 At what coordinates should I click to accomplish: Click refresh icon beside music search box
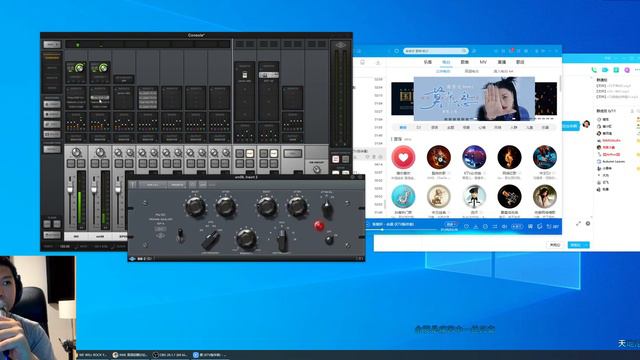tap(396, 51)
